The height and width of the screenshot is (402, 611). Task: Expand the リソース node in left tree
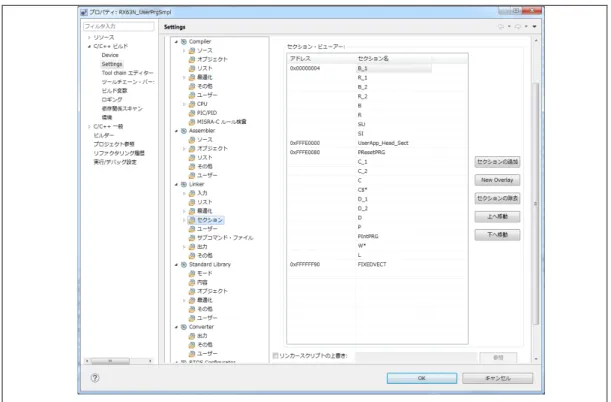[x=89, y=37]
